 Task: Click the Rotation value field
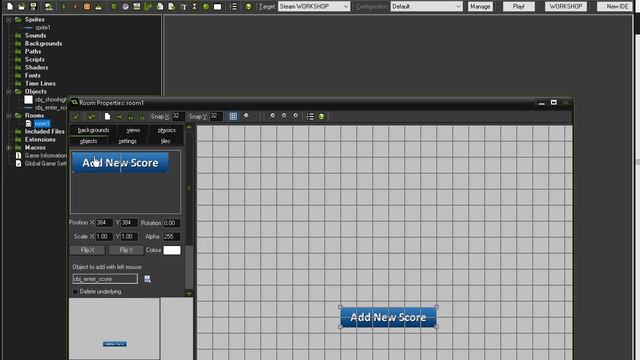[171, 223]
